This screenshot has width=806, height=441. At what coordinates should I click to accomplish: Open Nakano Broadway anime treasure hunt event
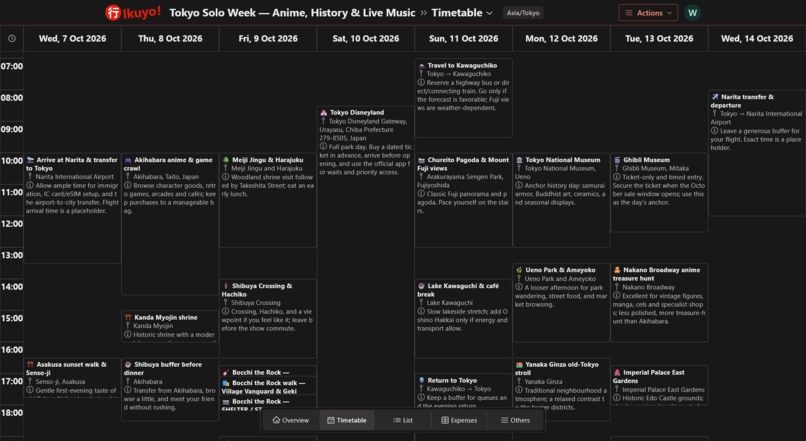pos(659,303)
